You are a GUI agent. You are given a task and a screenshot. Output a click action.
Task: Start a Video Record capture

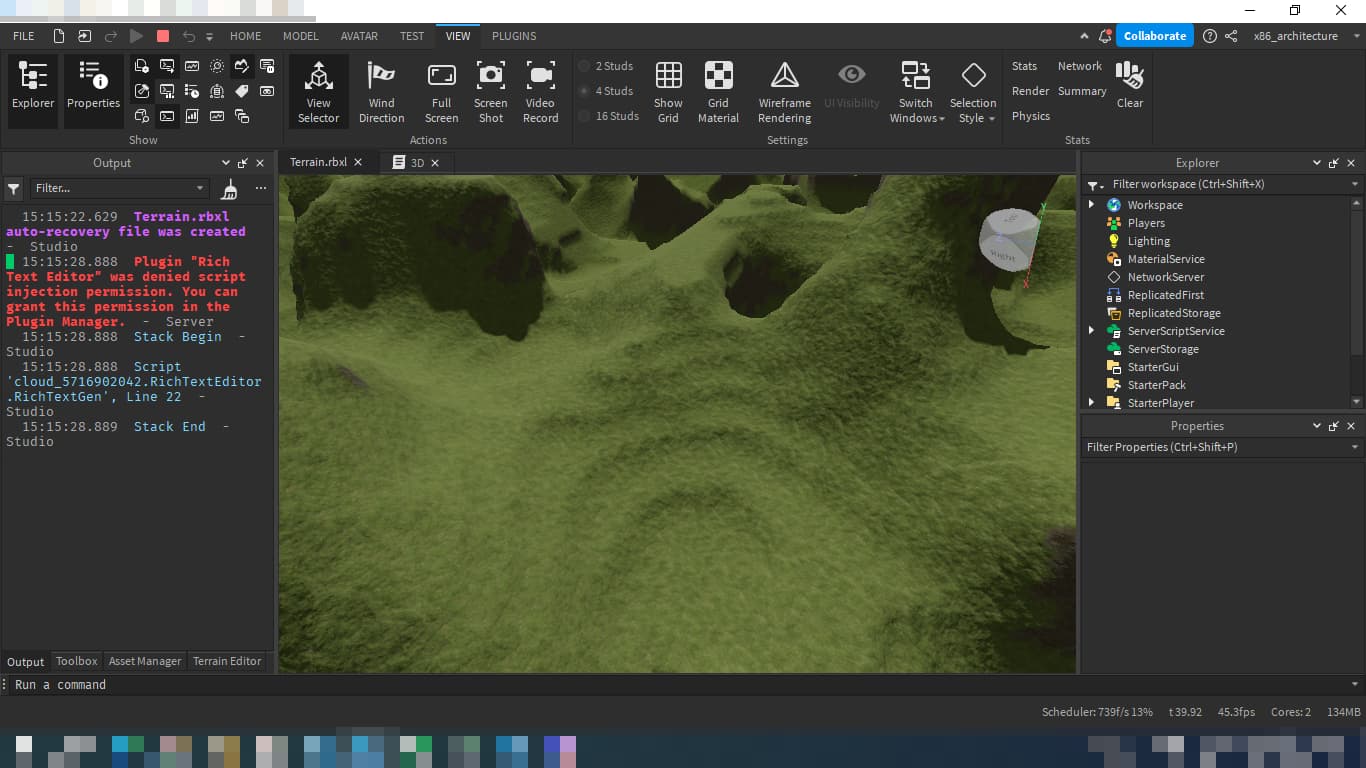tap(541, 90)
